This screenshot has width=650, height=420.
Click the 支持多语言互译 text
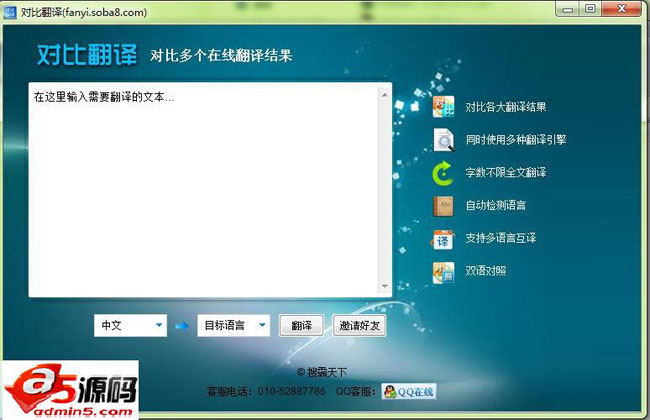click(x=500, y=238)
